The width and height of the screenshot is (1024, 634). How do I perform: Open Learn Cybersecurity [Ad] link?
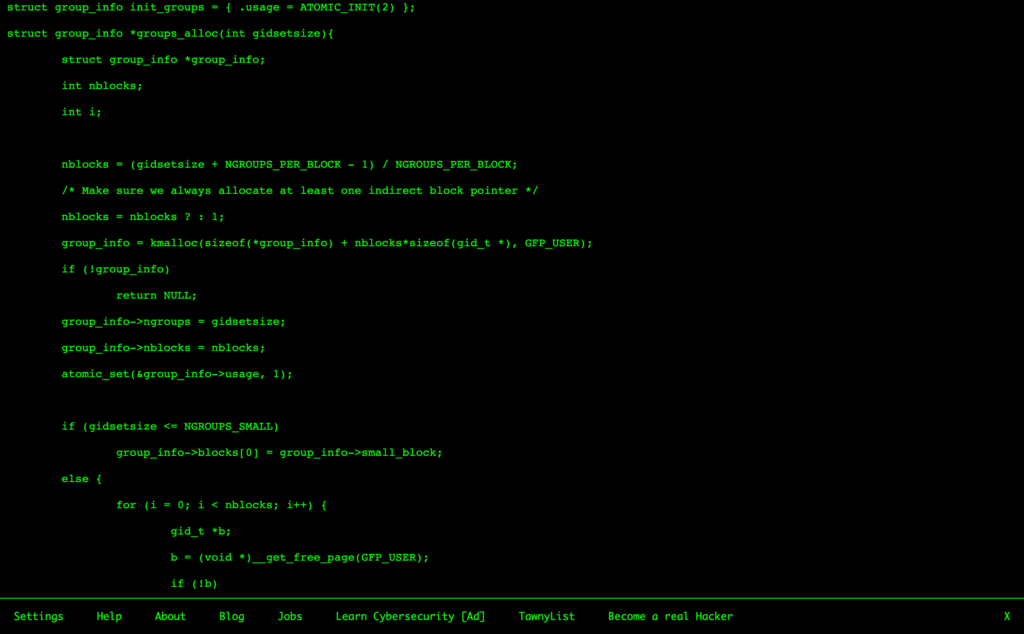pyautogui.click(x=410, y=616)
